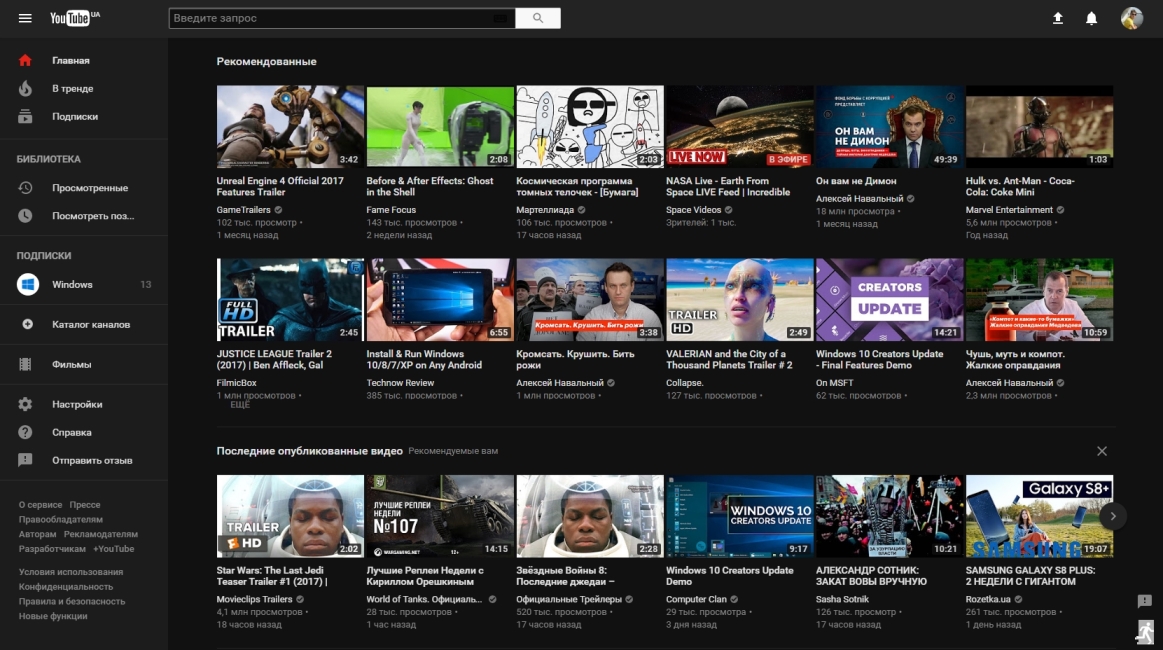Play Windows 10 Creators Update purple thumbnail
This screenshot has height=650, width=1163.
(889, 300)
